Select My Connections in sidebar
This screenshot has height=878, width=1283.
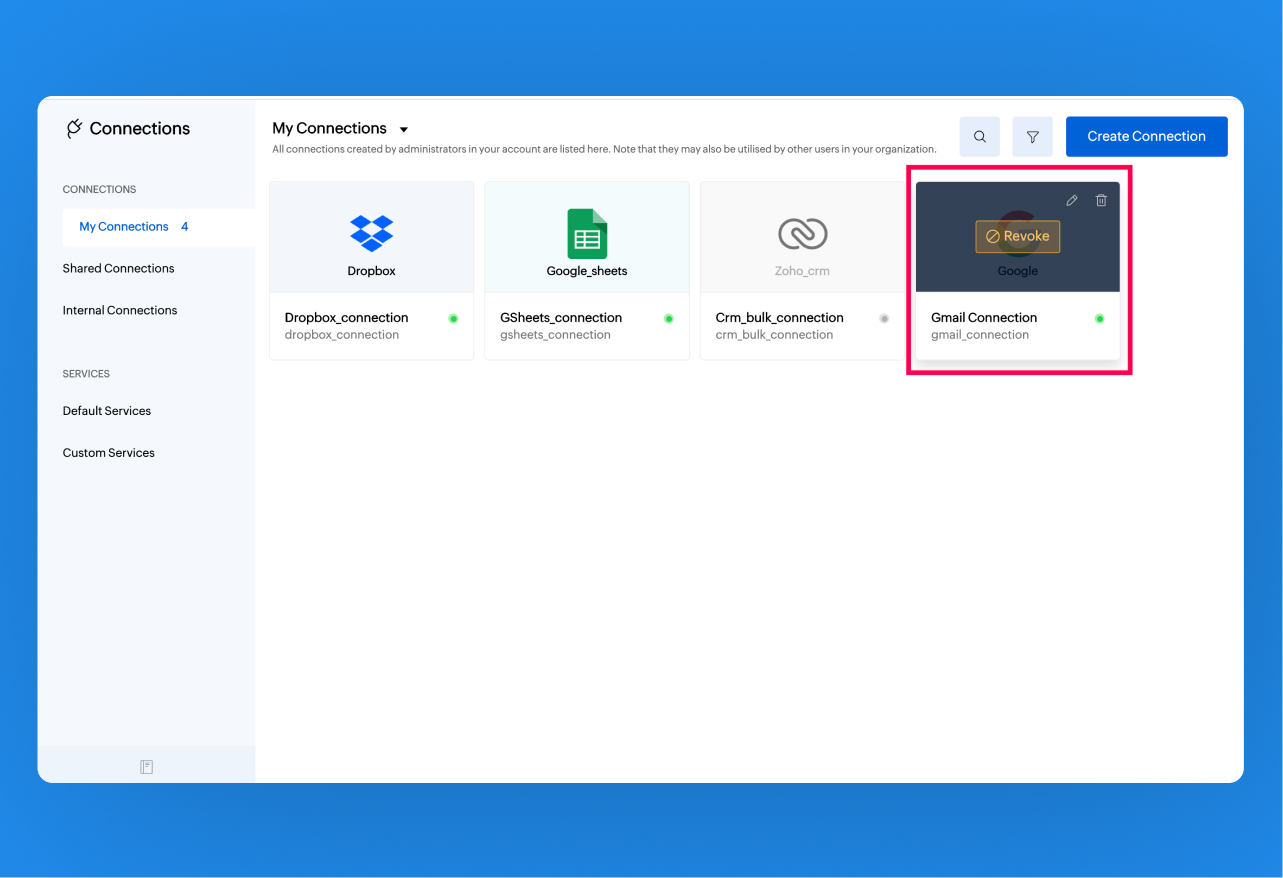(124, 227)
